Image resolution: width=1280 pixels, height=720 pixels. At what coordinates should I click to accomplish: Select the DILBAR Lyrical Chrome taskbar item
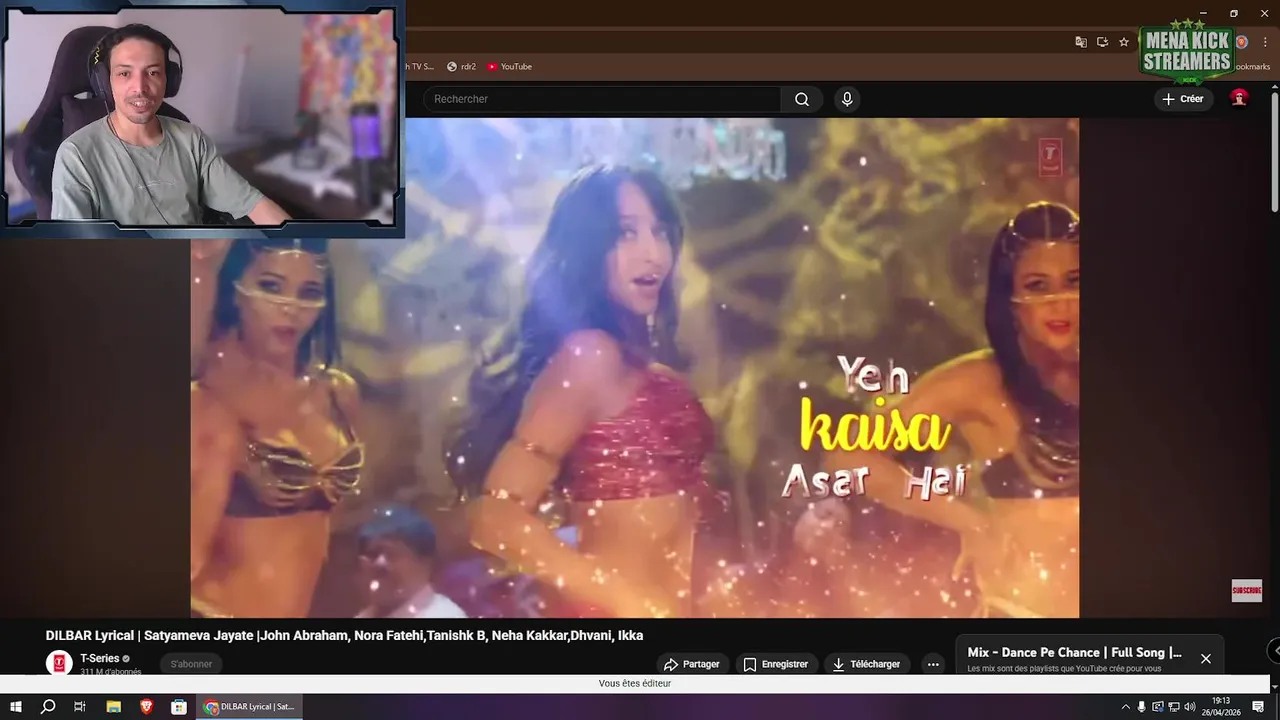click(250, 707)
